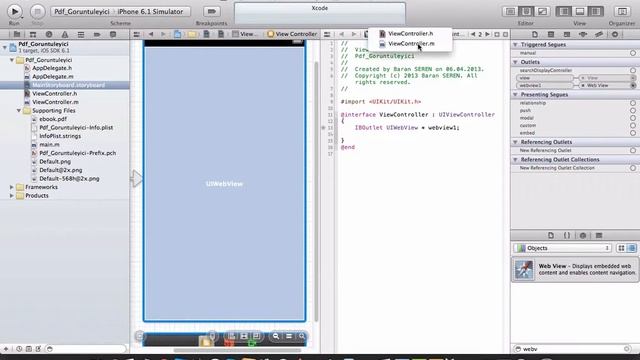Screen dimensions: 640x360
Task: Click searchDisplayController outlet connection circle
Action: click(x=633, y=70)
